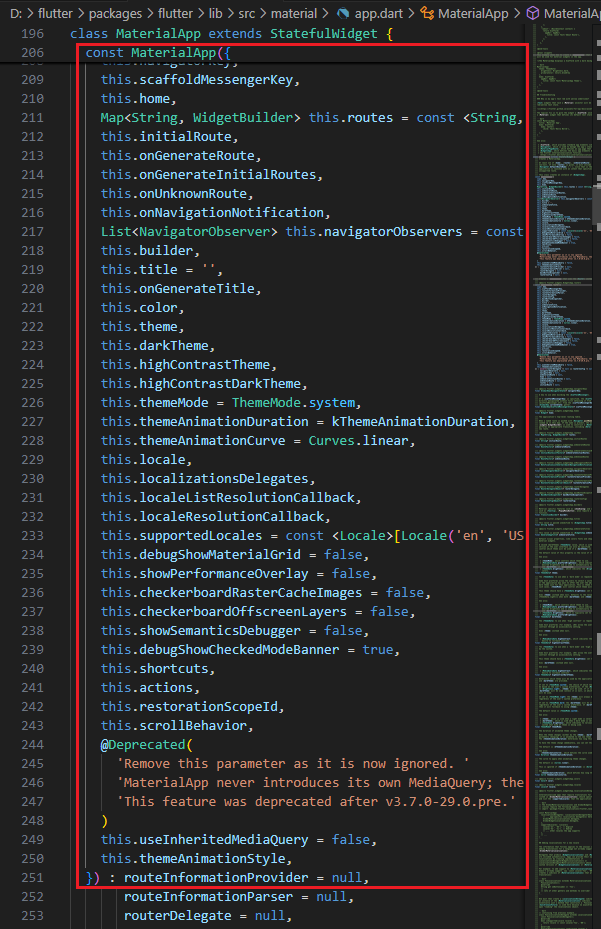The height and width of the screenshot is (929, 601).
Task: Place cursor on this.localizationsDelegates
Action: (208, 478)
